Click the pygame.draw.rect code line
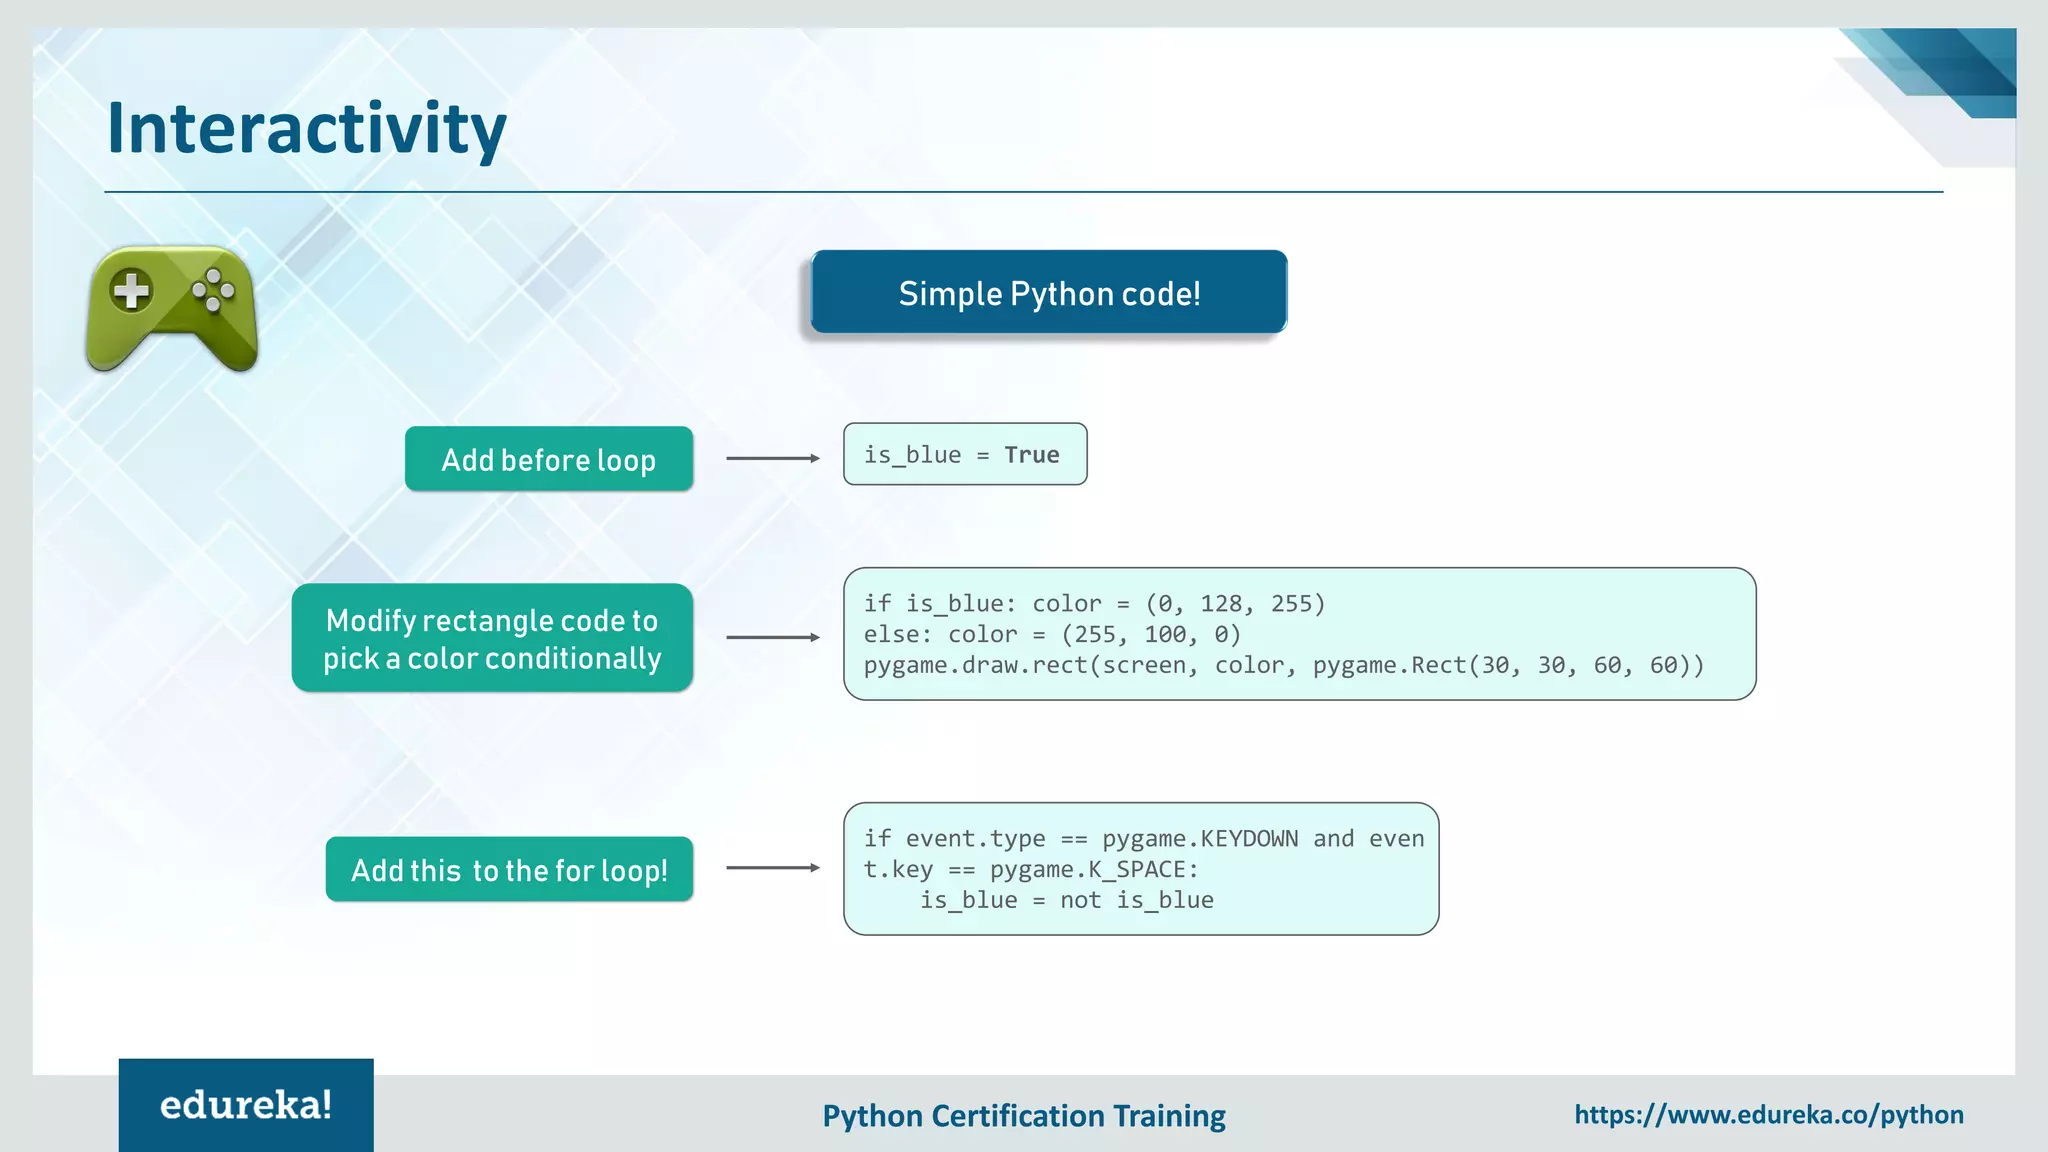 point(1283,665)
